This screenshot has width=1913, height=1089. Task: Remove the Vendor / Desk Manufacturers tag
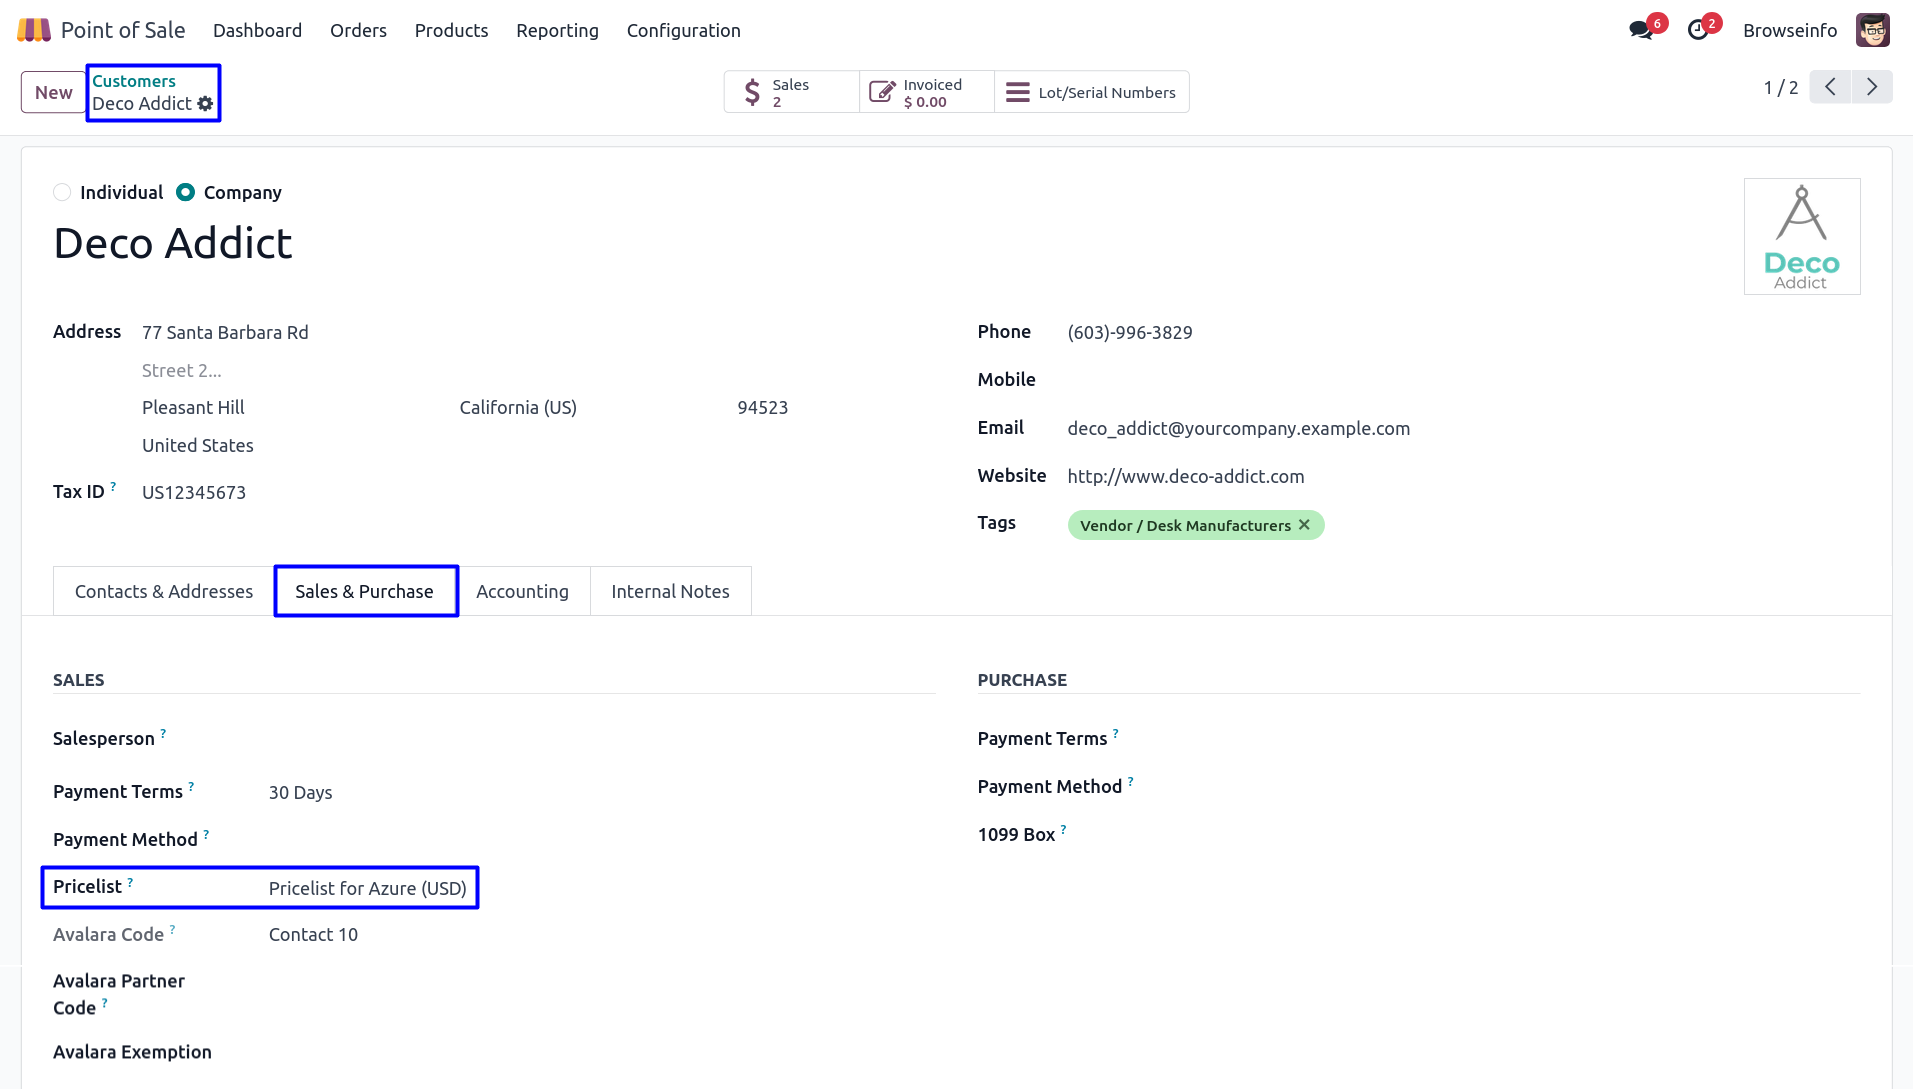[1304, 525]
